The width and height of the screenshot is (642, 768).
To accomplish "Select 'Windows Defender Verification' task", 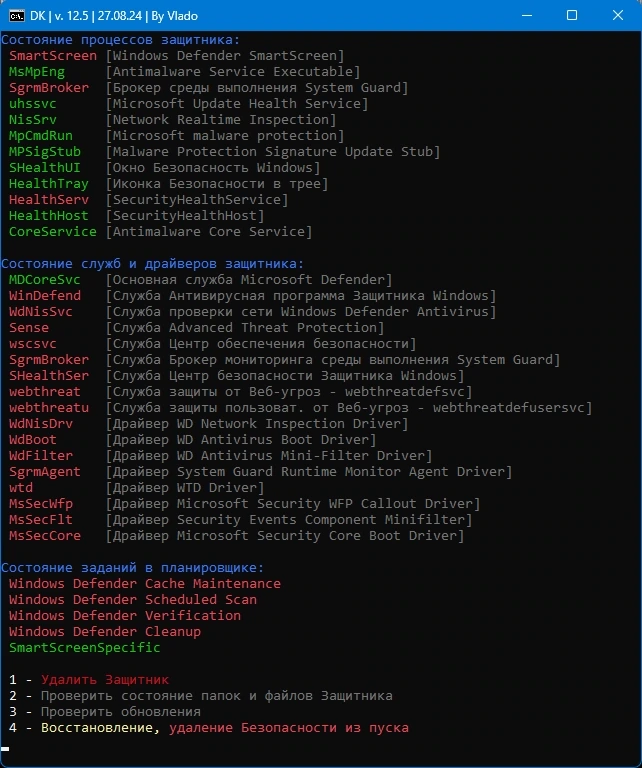I will tap(125, 616).
